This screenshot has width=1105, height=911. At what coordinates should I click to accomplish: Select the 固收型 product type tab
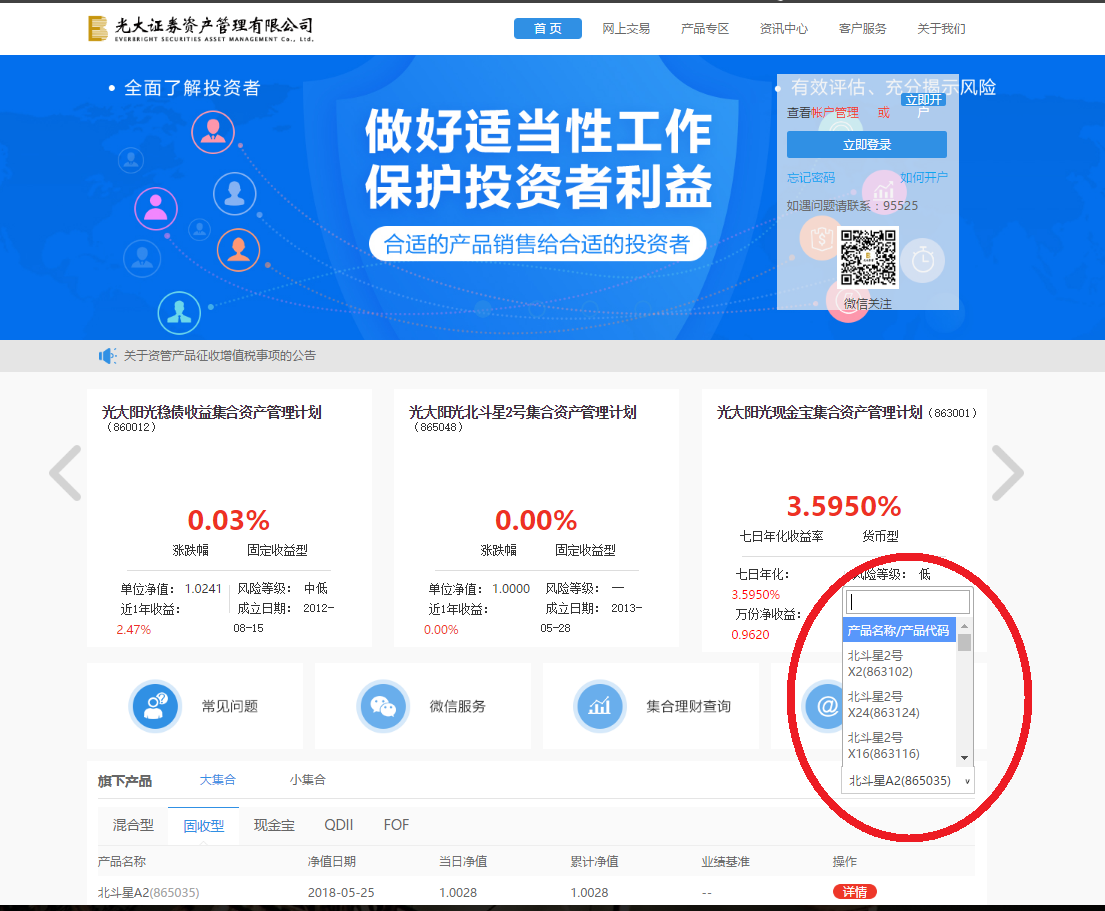click(x=204, y=826)
